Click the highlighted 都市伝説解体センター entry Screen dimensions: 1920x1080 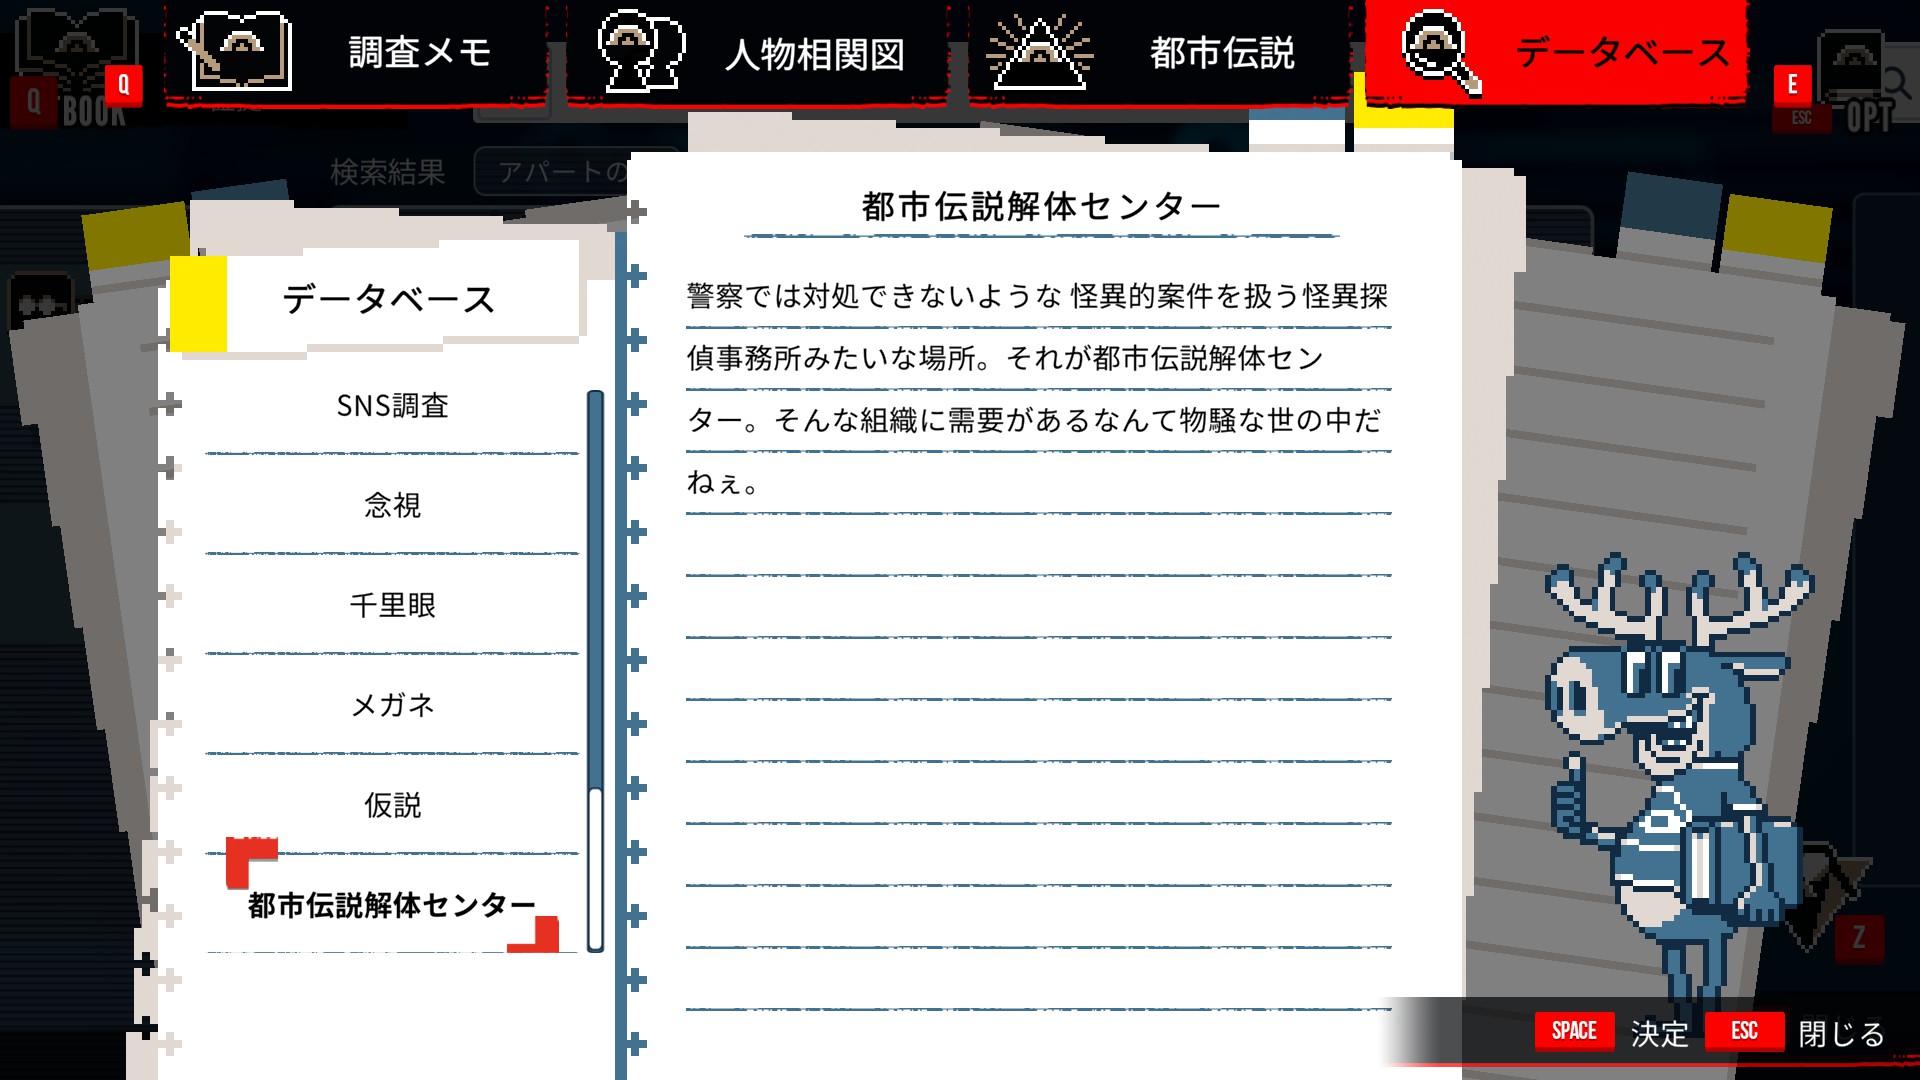(392, 906)
